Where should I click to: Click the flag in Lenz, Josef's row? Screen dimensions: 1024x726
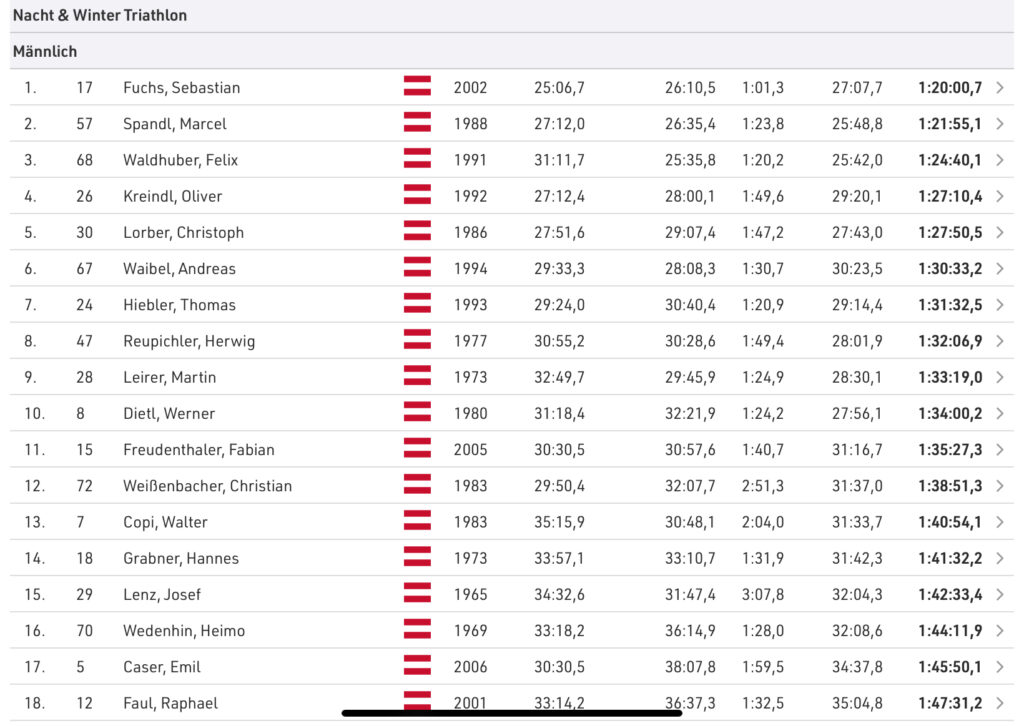(x=417, y=594)
